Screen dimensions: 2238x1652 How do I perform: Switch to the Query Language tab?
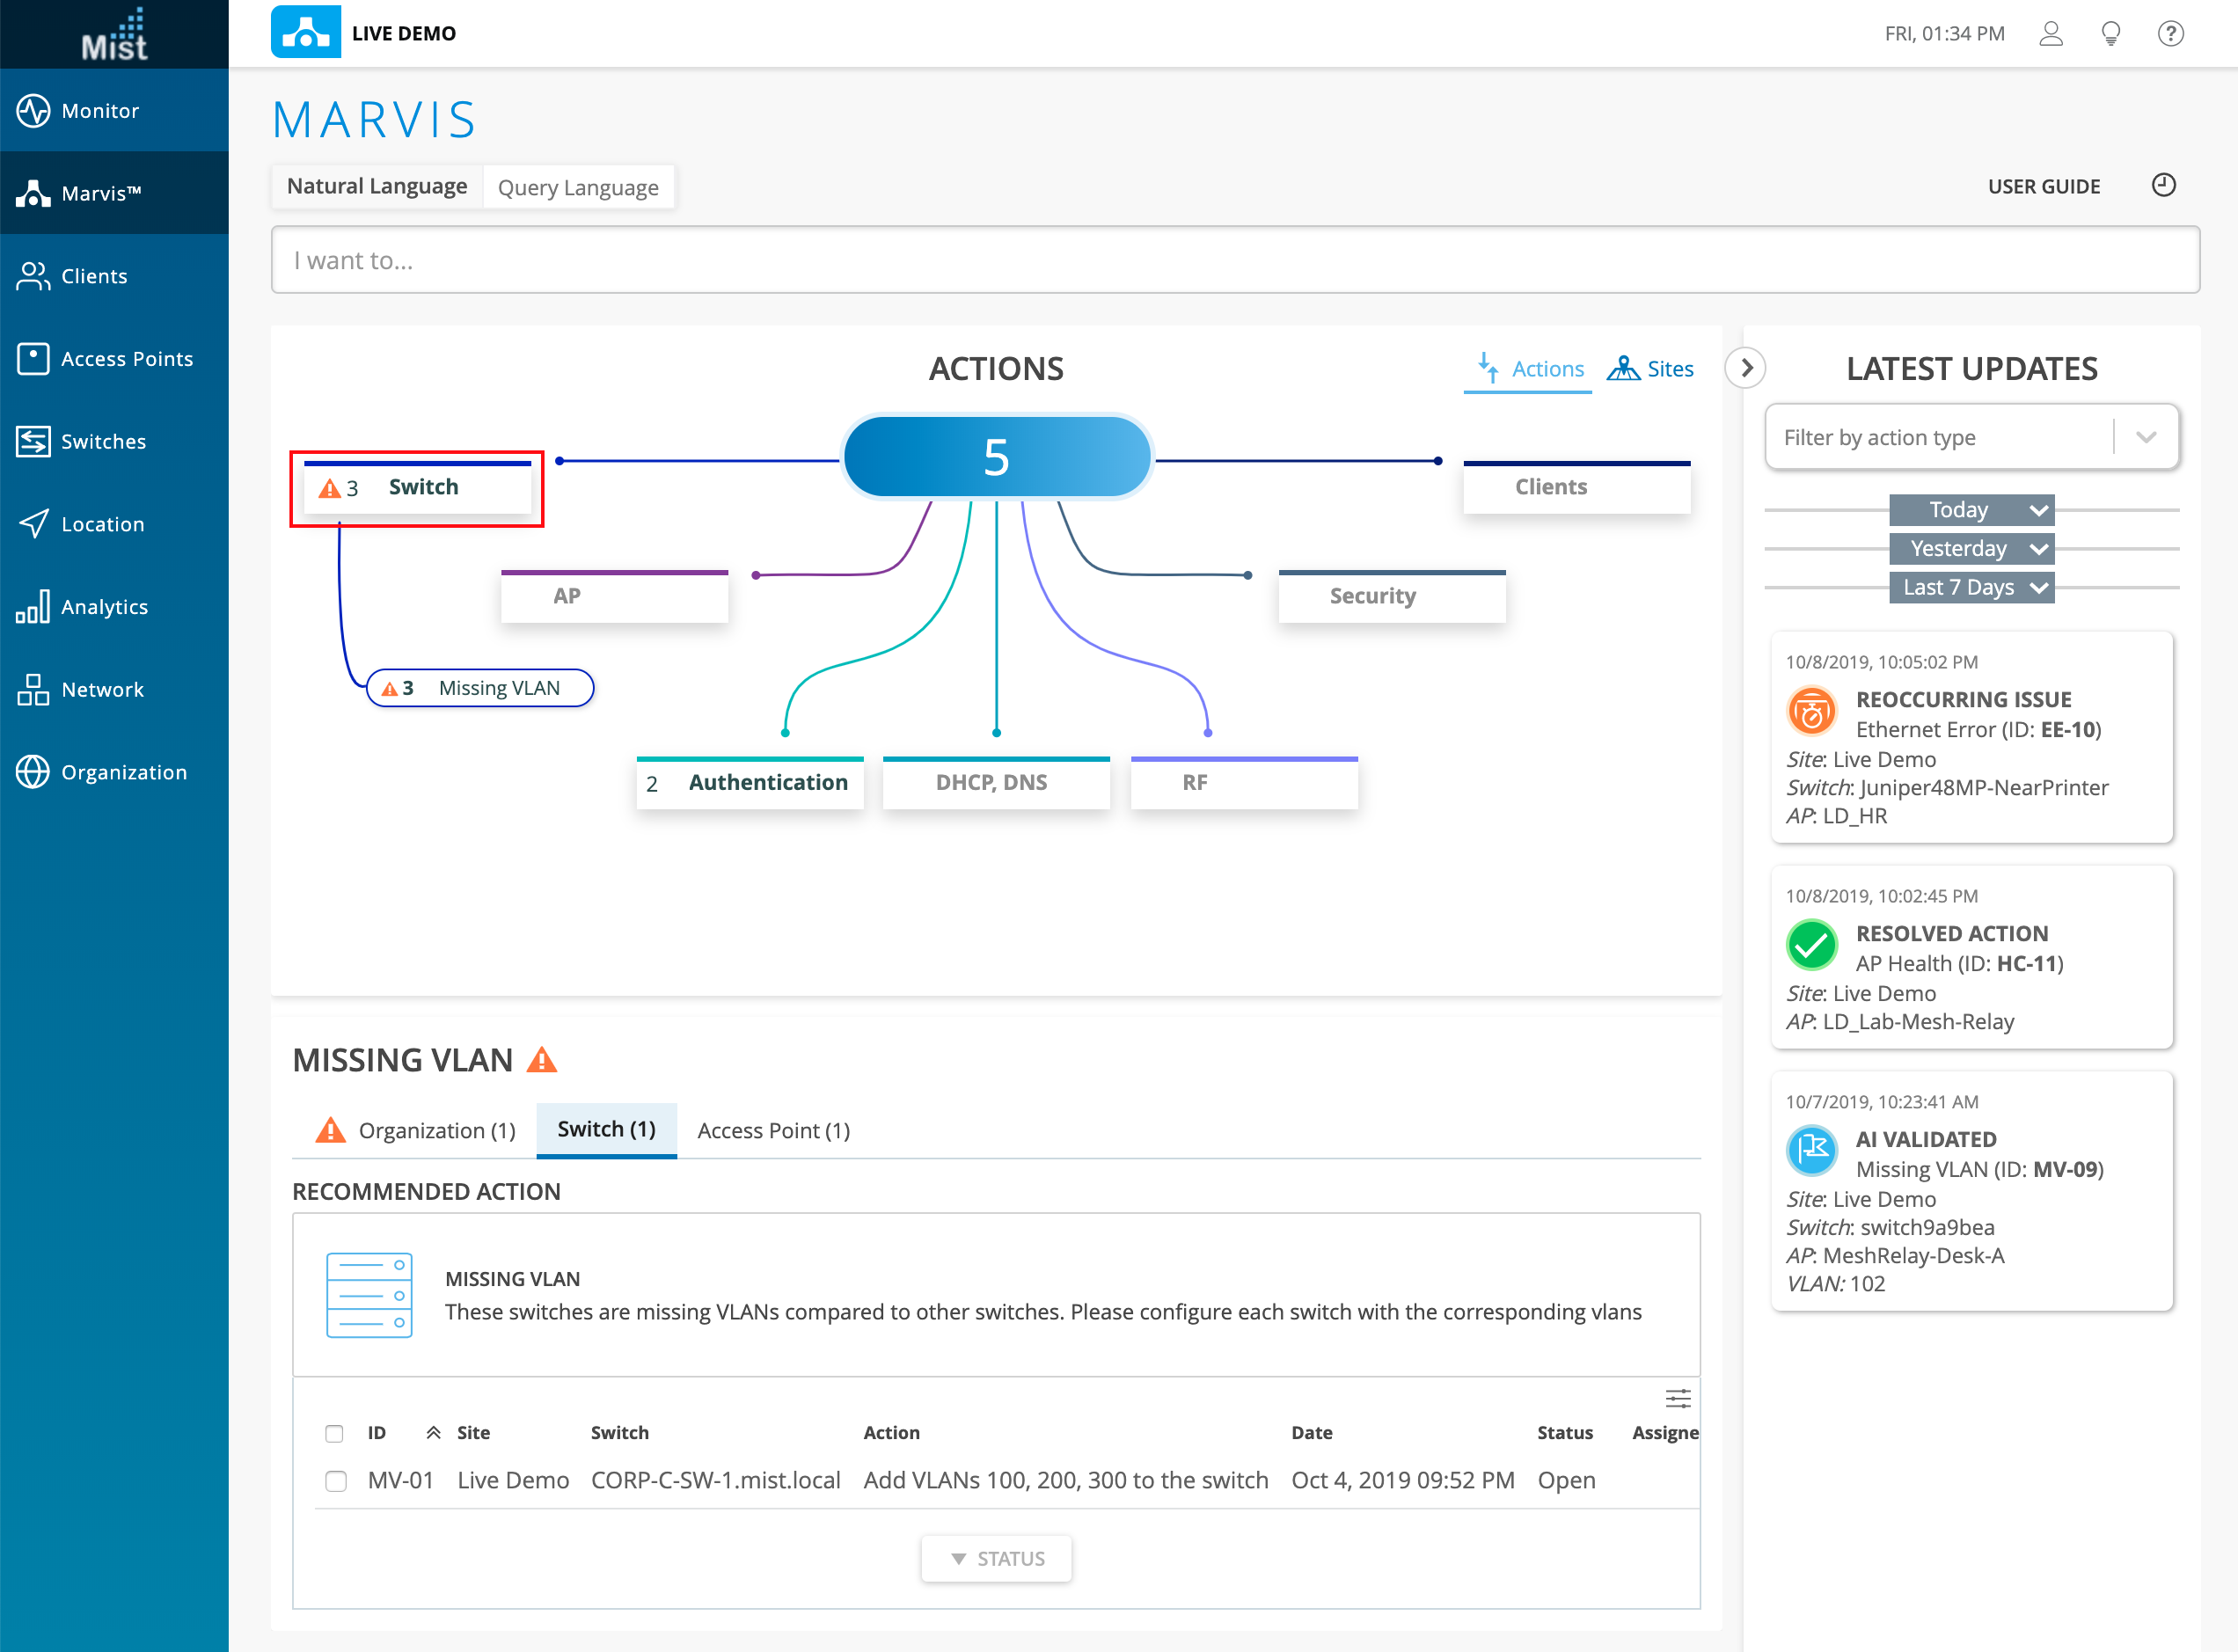click(x=577, y=188)
